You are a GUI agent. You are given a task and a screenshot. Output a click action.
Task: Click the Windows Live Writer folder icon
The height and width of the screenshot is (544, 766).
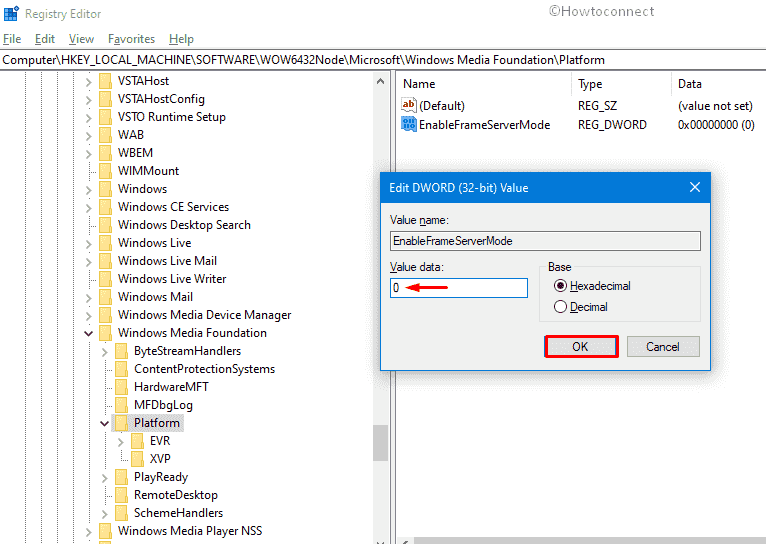click(x=105, y=279)
